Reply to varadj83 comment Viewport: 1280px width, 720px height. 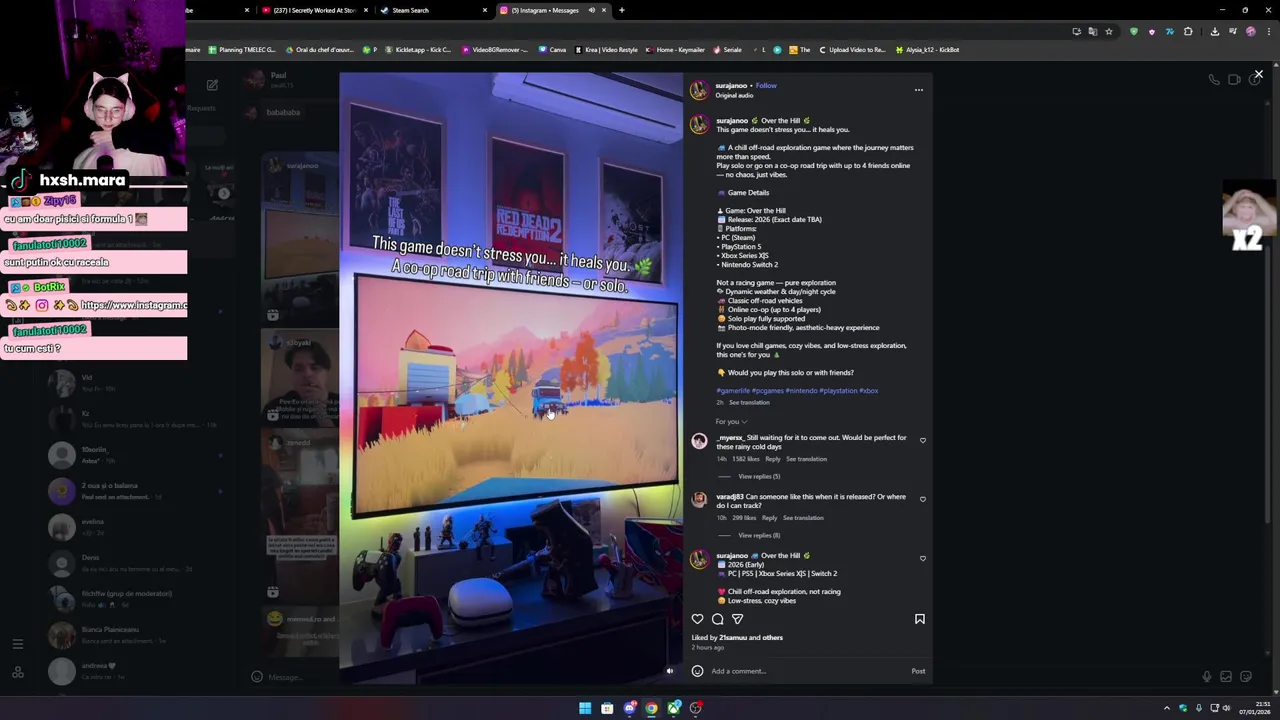tap(769, 518)
